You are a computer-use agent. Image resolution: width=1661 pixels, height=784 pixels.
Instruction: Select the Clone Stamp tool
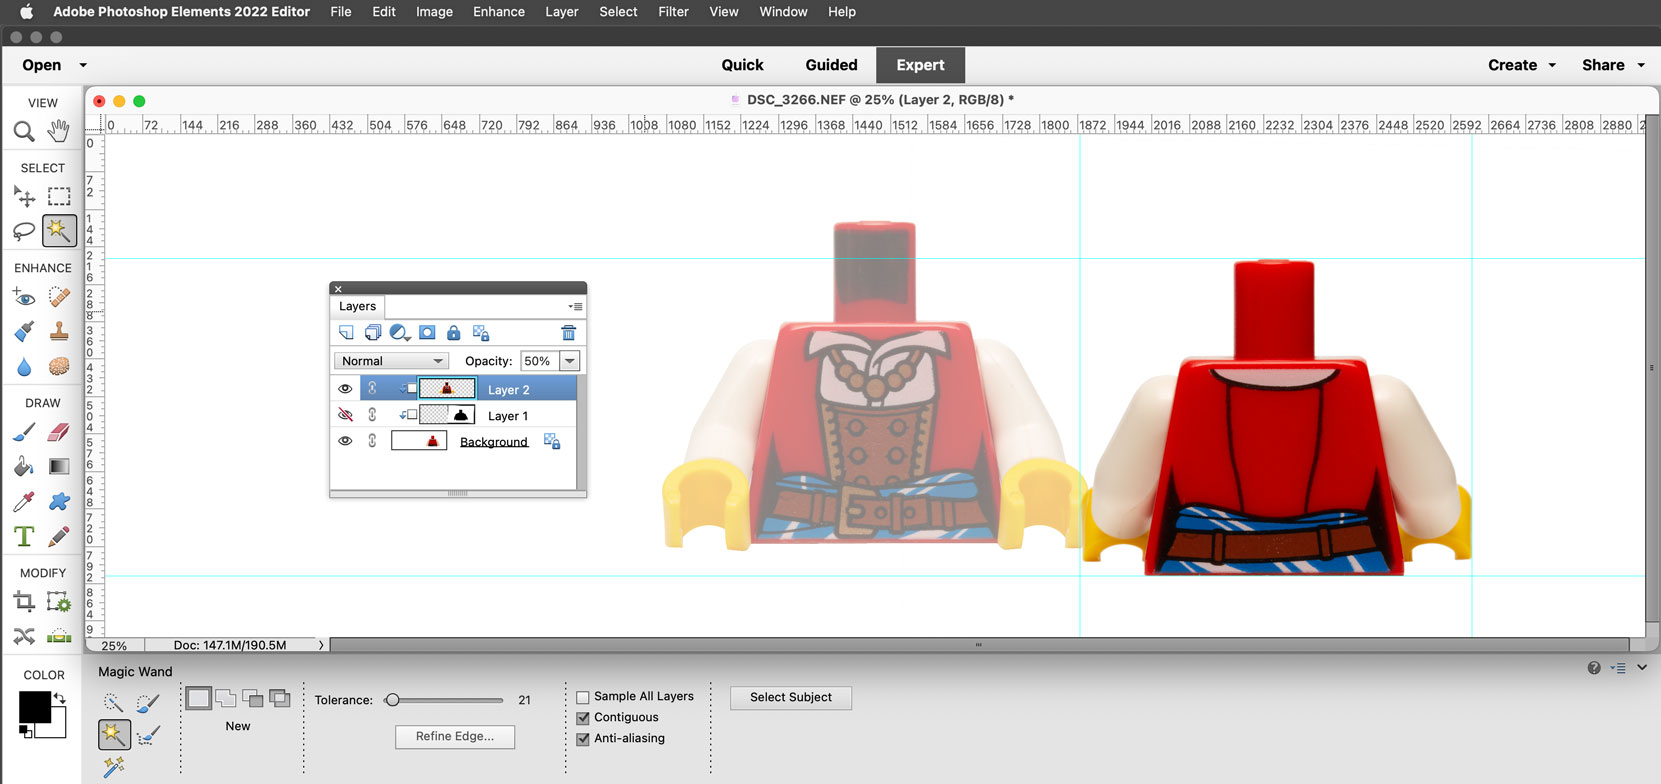[x=59, y=331]
